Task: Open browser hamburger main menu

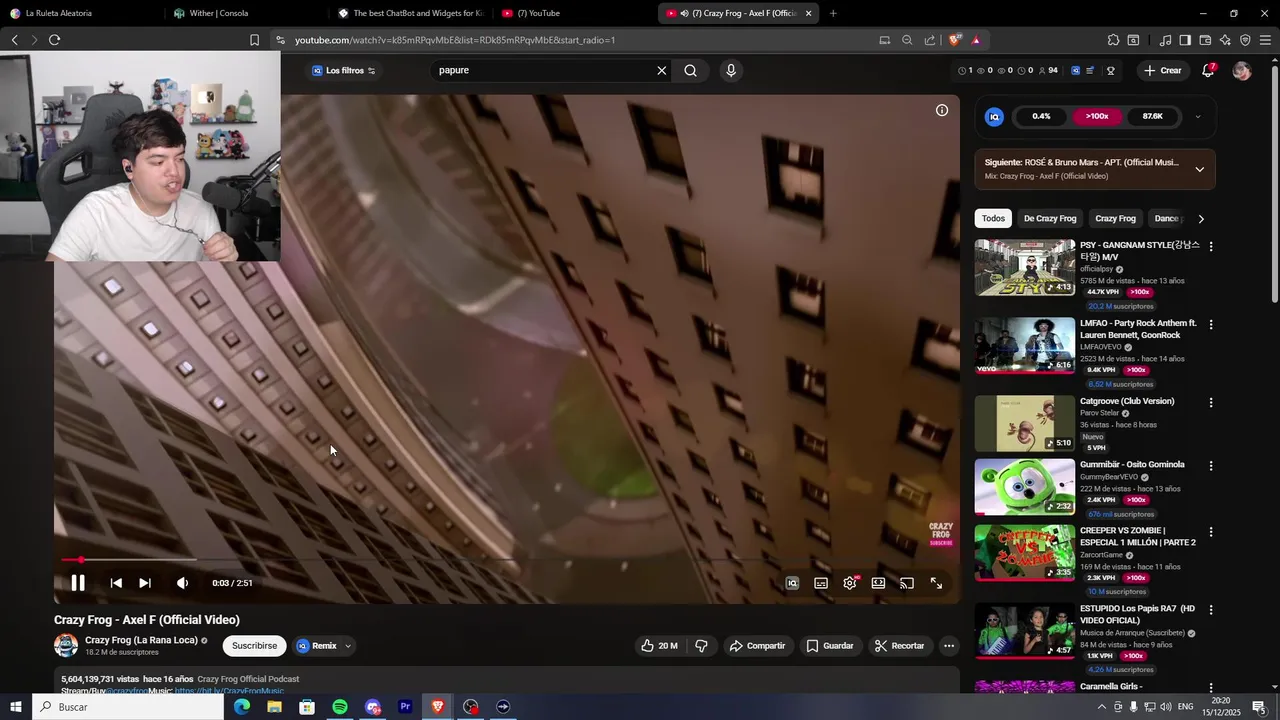Action: pos(1265,40)
